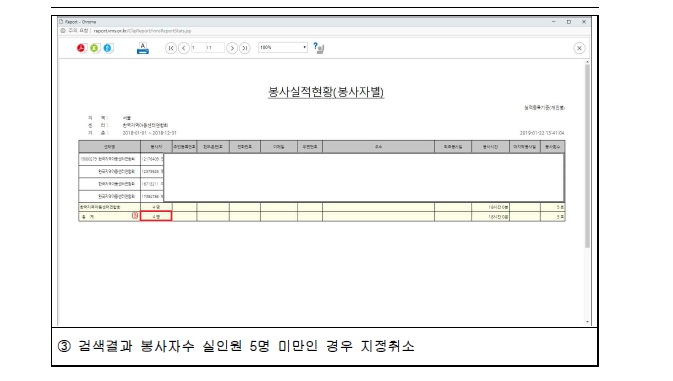Open the help question mark icon

[x=318, y=48]
